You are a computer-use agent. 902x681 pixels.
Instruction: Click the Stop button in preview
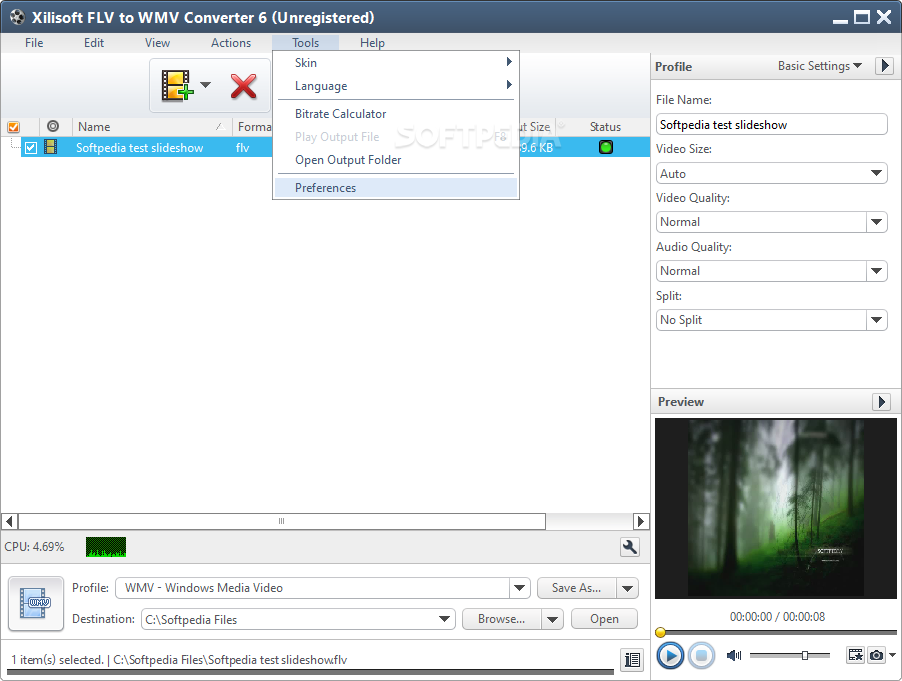tap(701, 655)
